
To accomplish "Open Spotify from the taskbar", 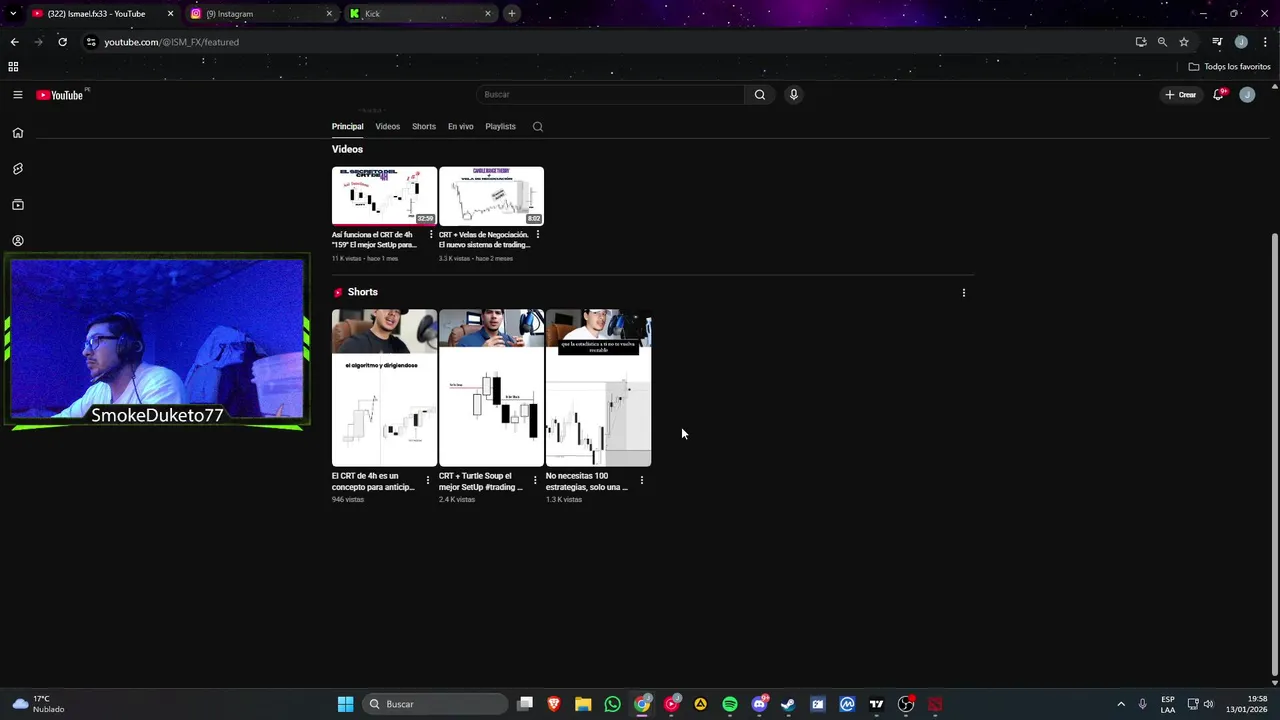I will (x=730, y=704).
